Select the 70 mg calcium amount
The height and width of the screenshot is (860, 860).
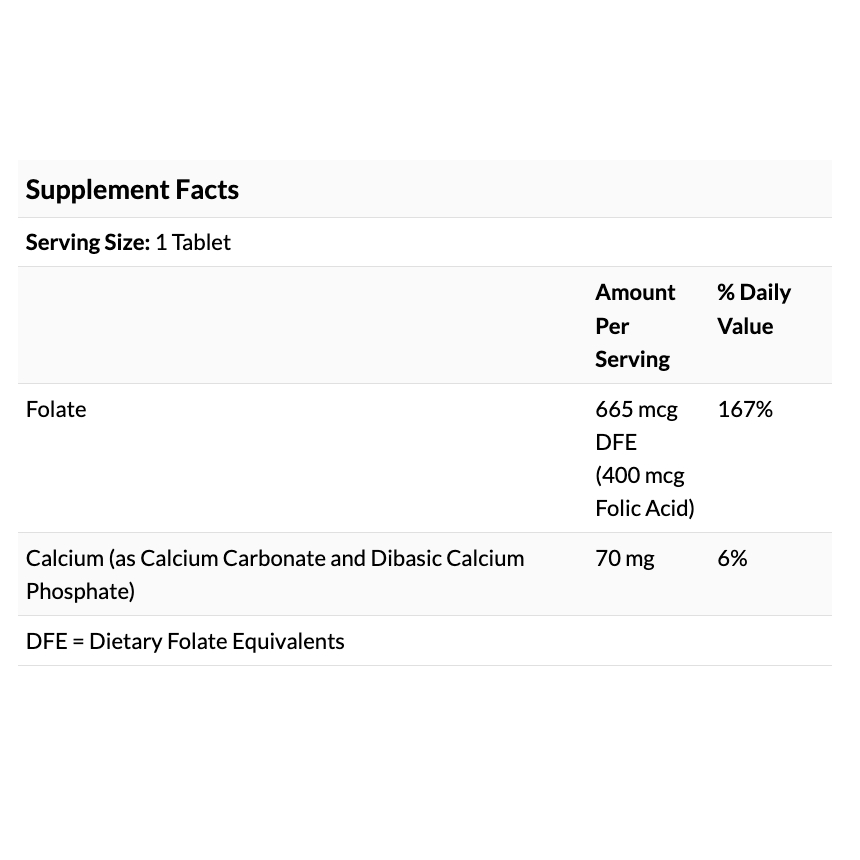625,558
